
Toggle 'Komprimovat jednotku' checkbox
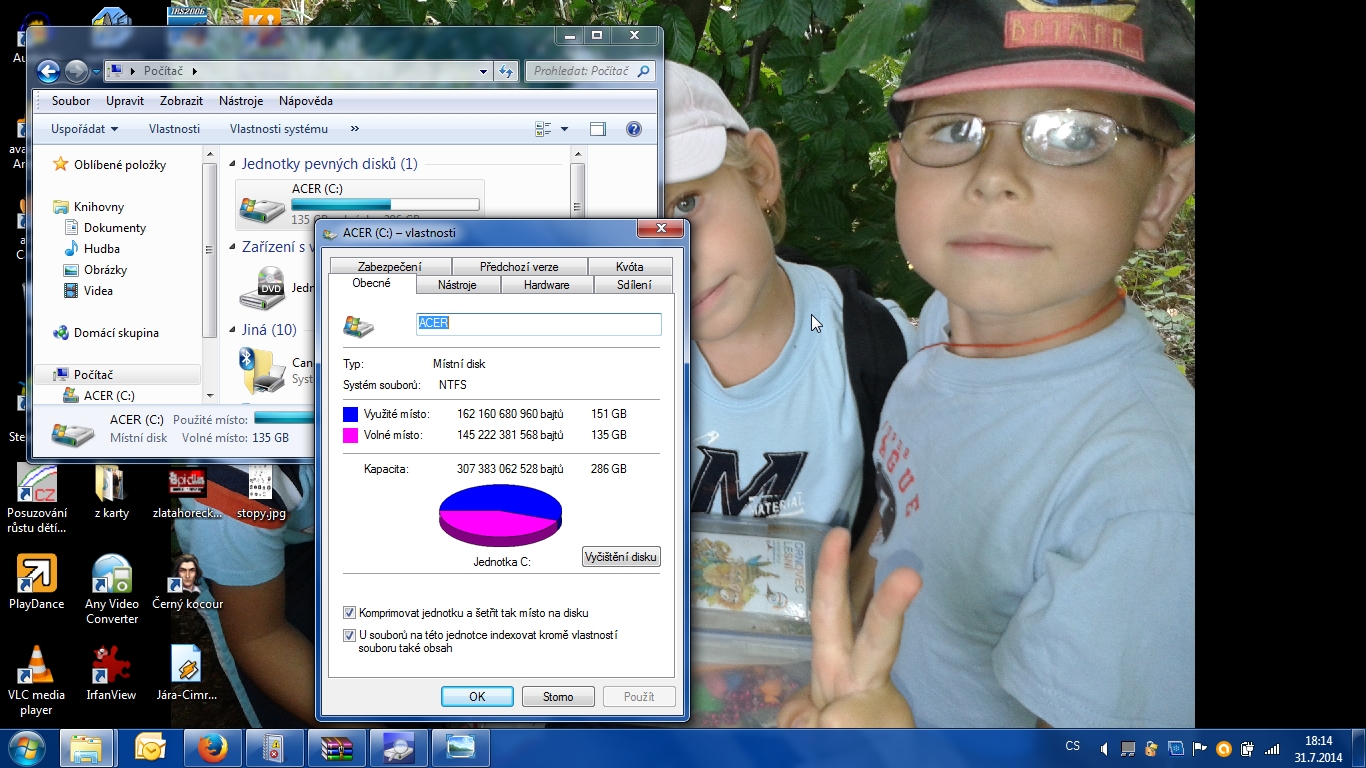coord(349,613)
